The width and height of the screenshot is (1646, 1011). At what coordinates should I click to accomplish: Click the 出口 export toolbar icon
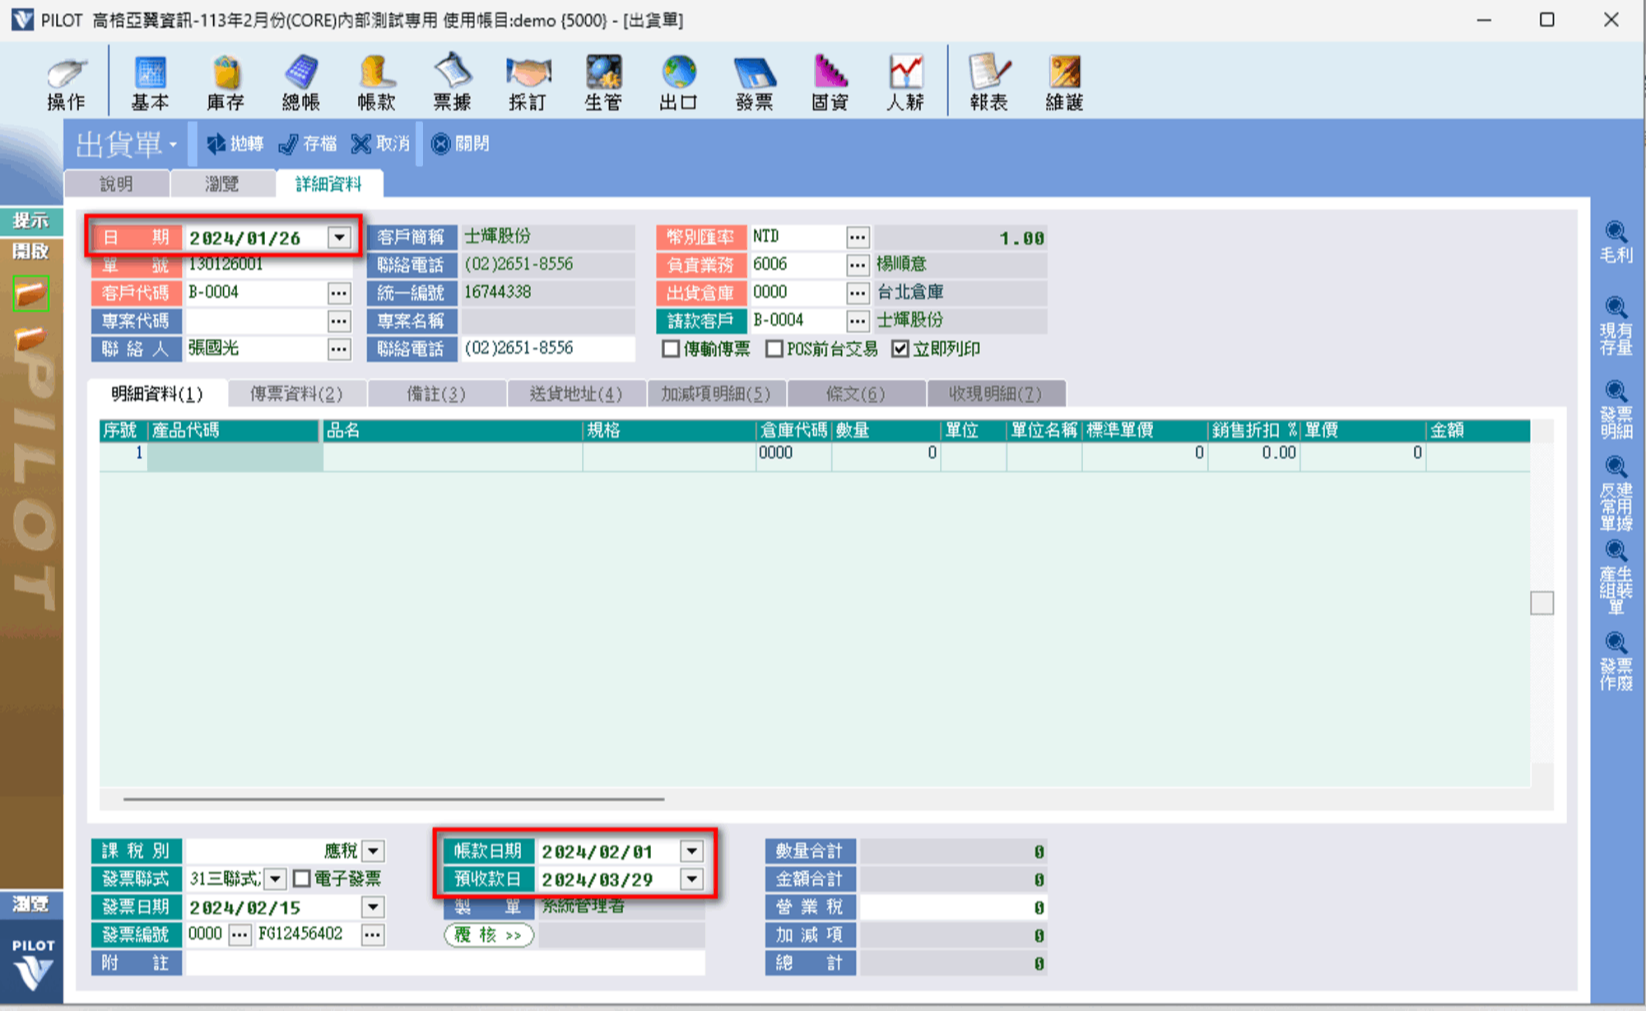point(678,82)
